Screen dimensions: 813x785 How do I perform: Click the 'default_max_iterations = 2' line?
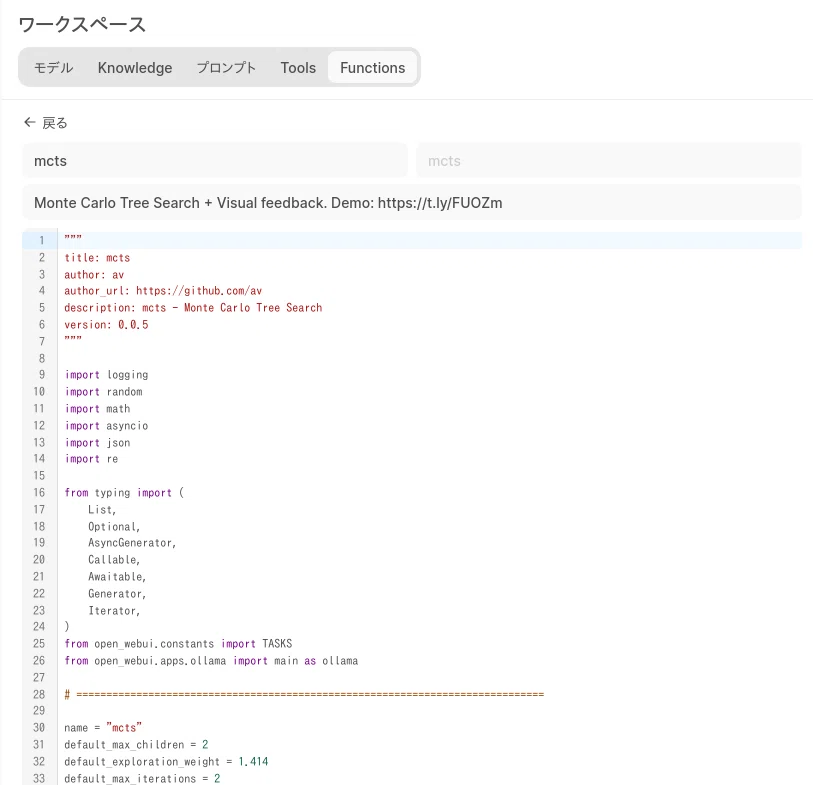pyautogui.click(x=142, y=779)
